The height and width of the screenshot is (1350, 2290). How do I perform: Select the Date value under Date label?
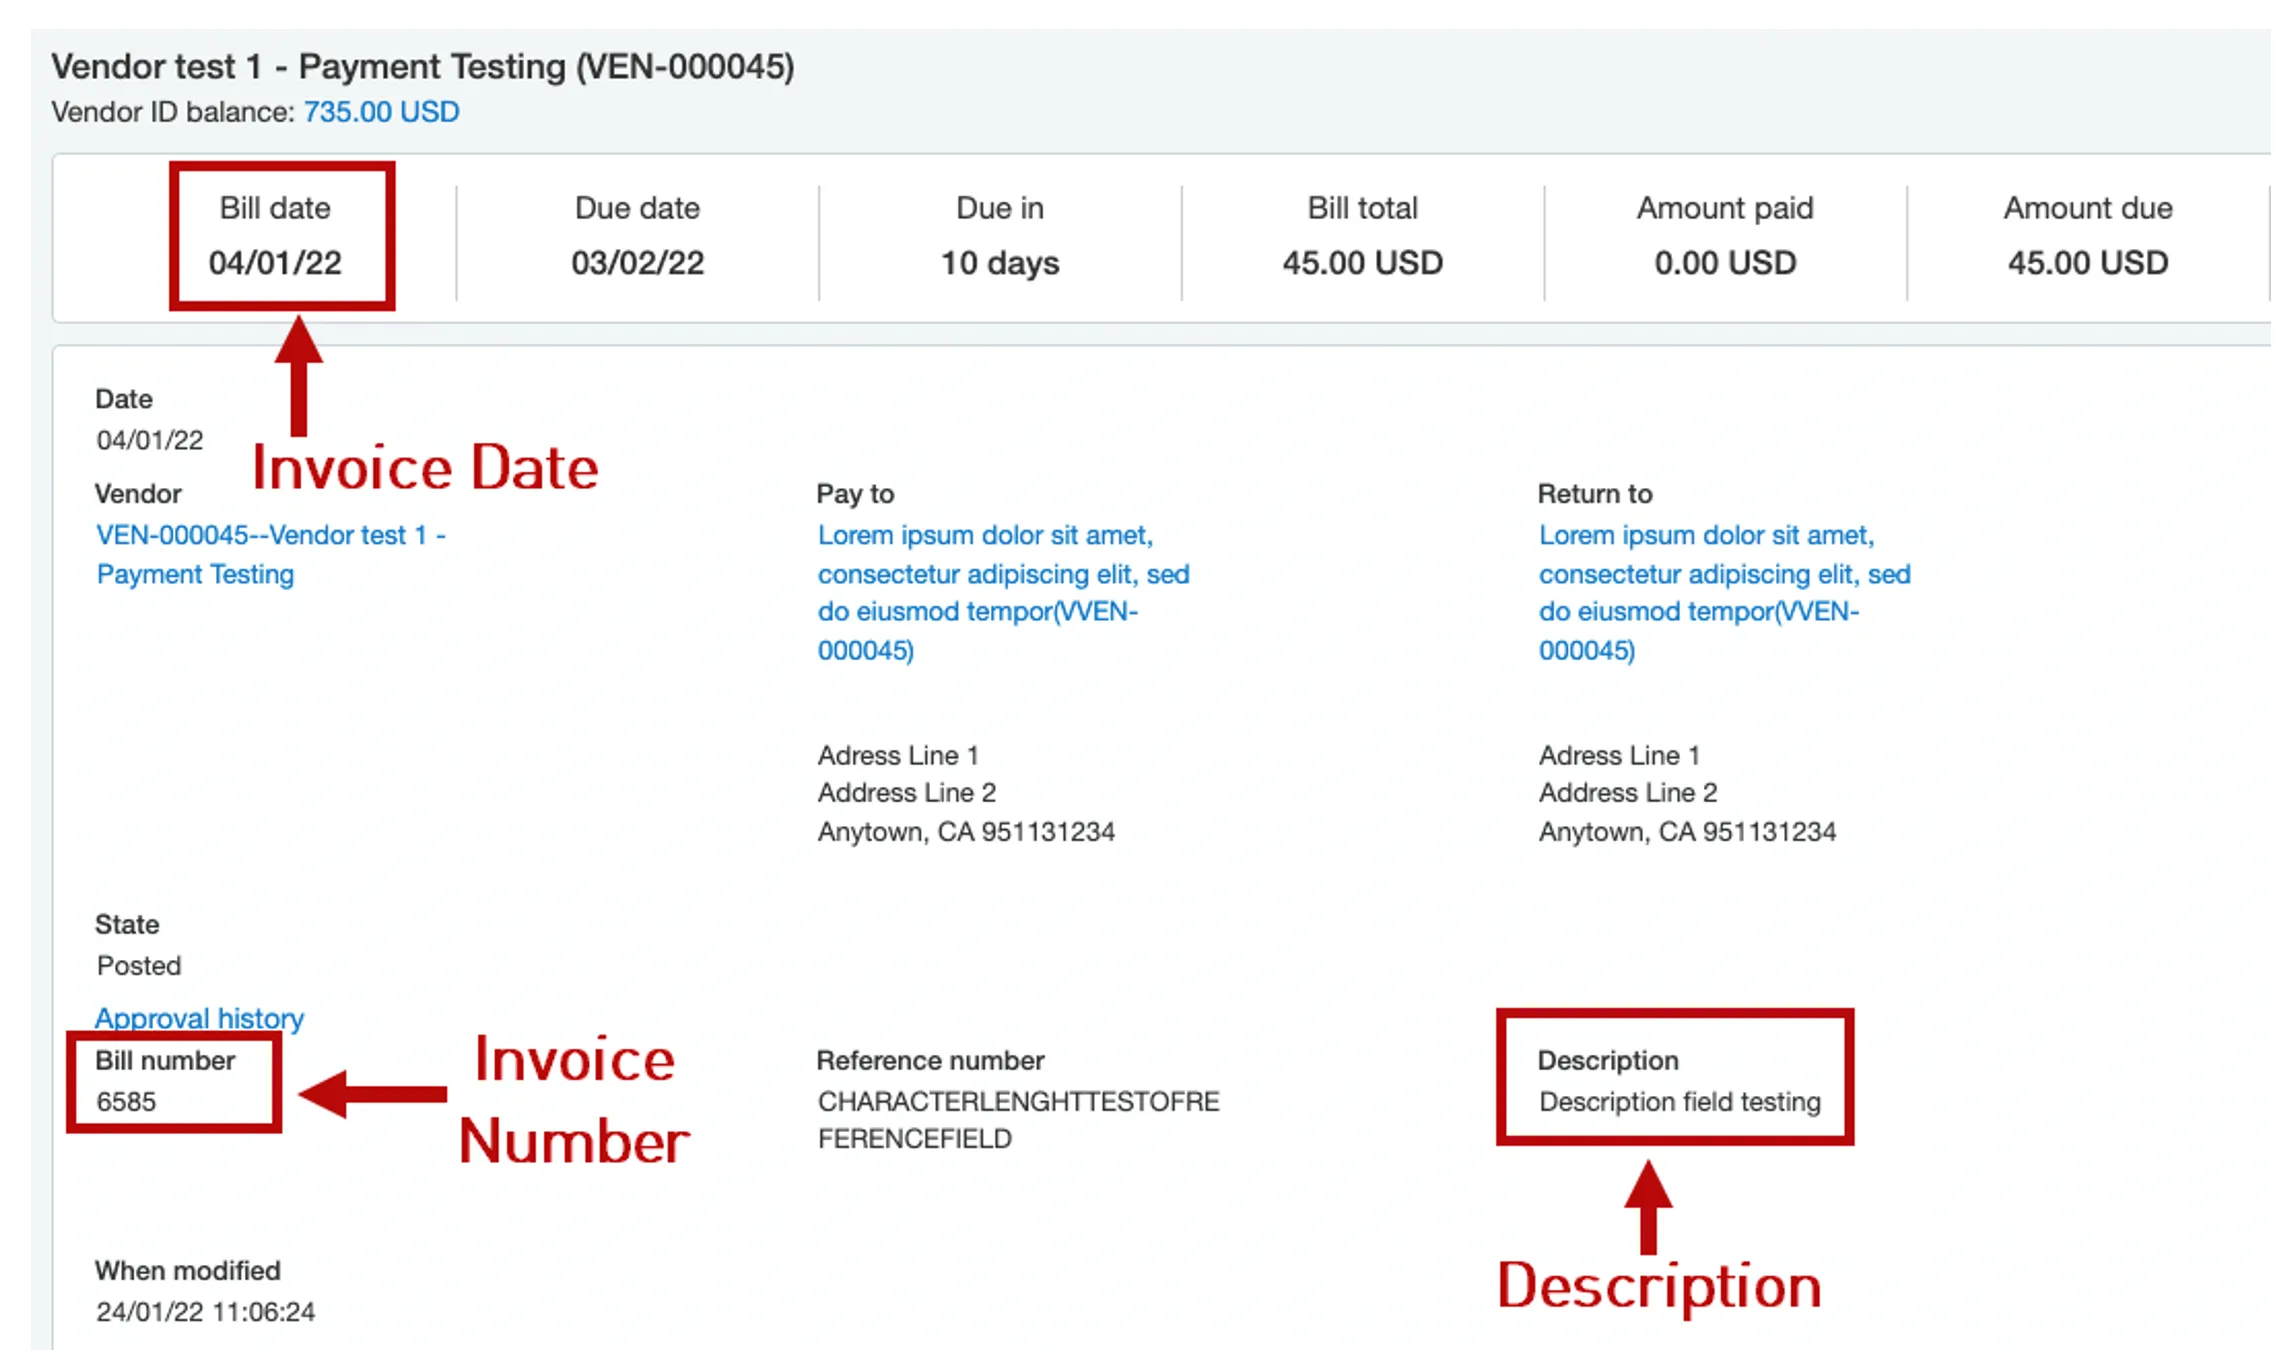click(x=150, y=439)
